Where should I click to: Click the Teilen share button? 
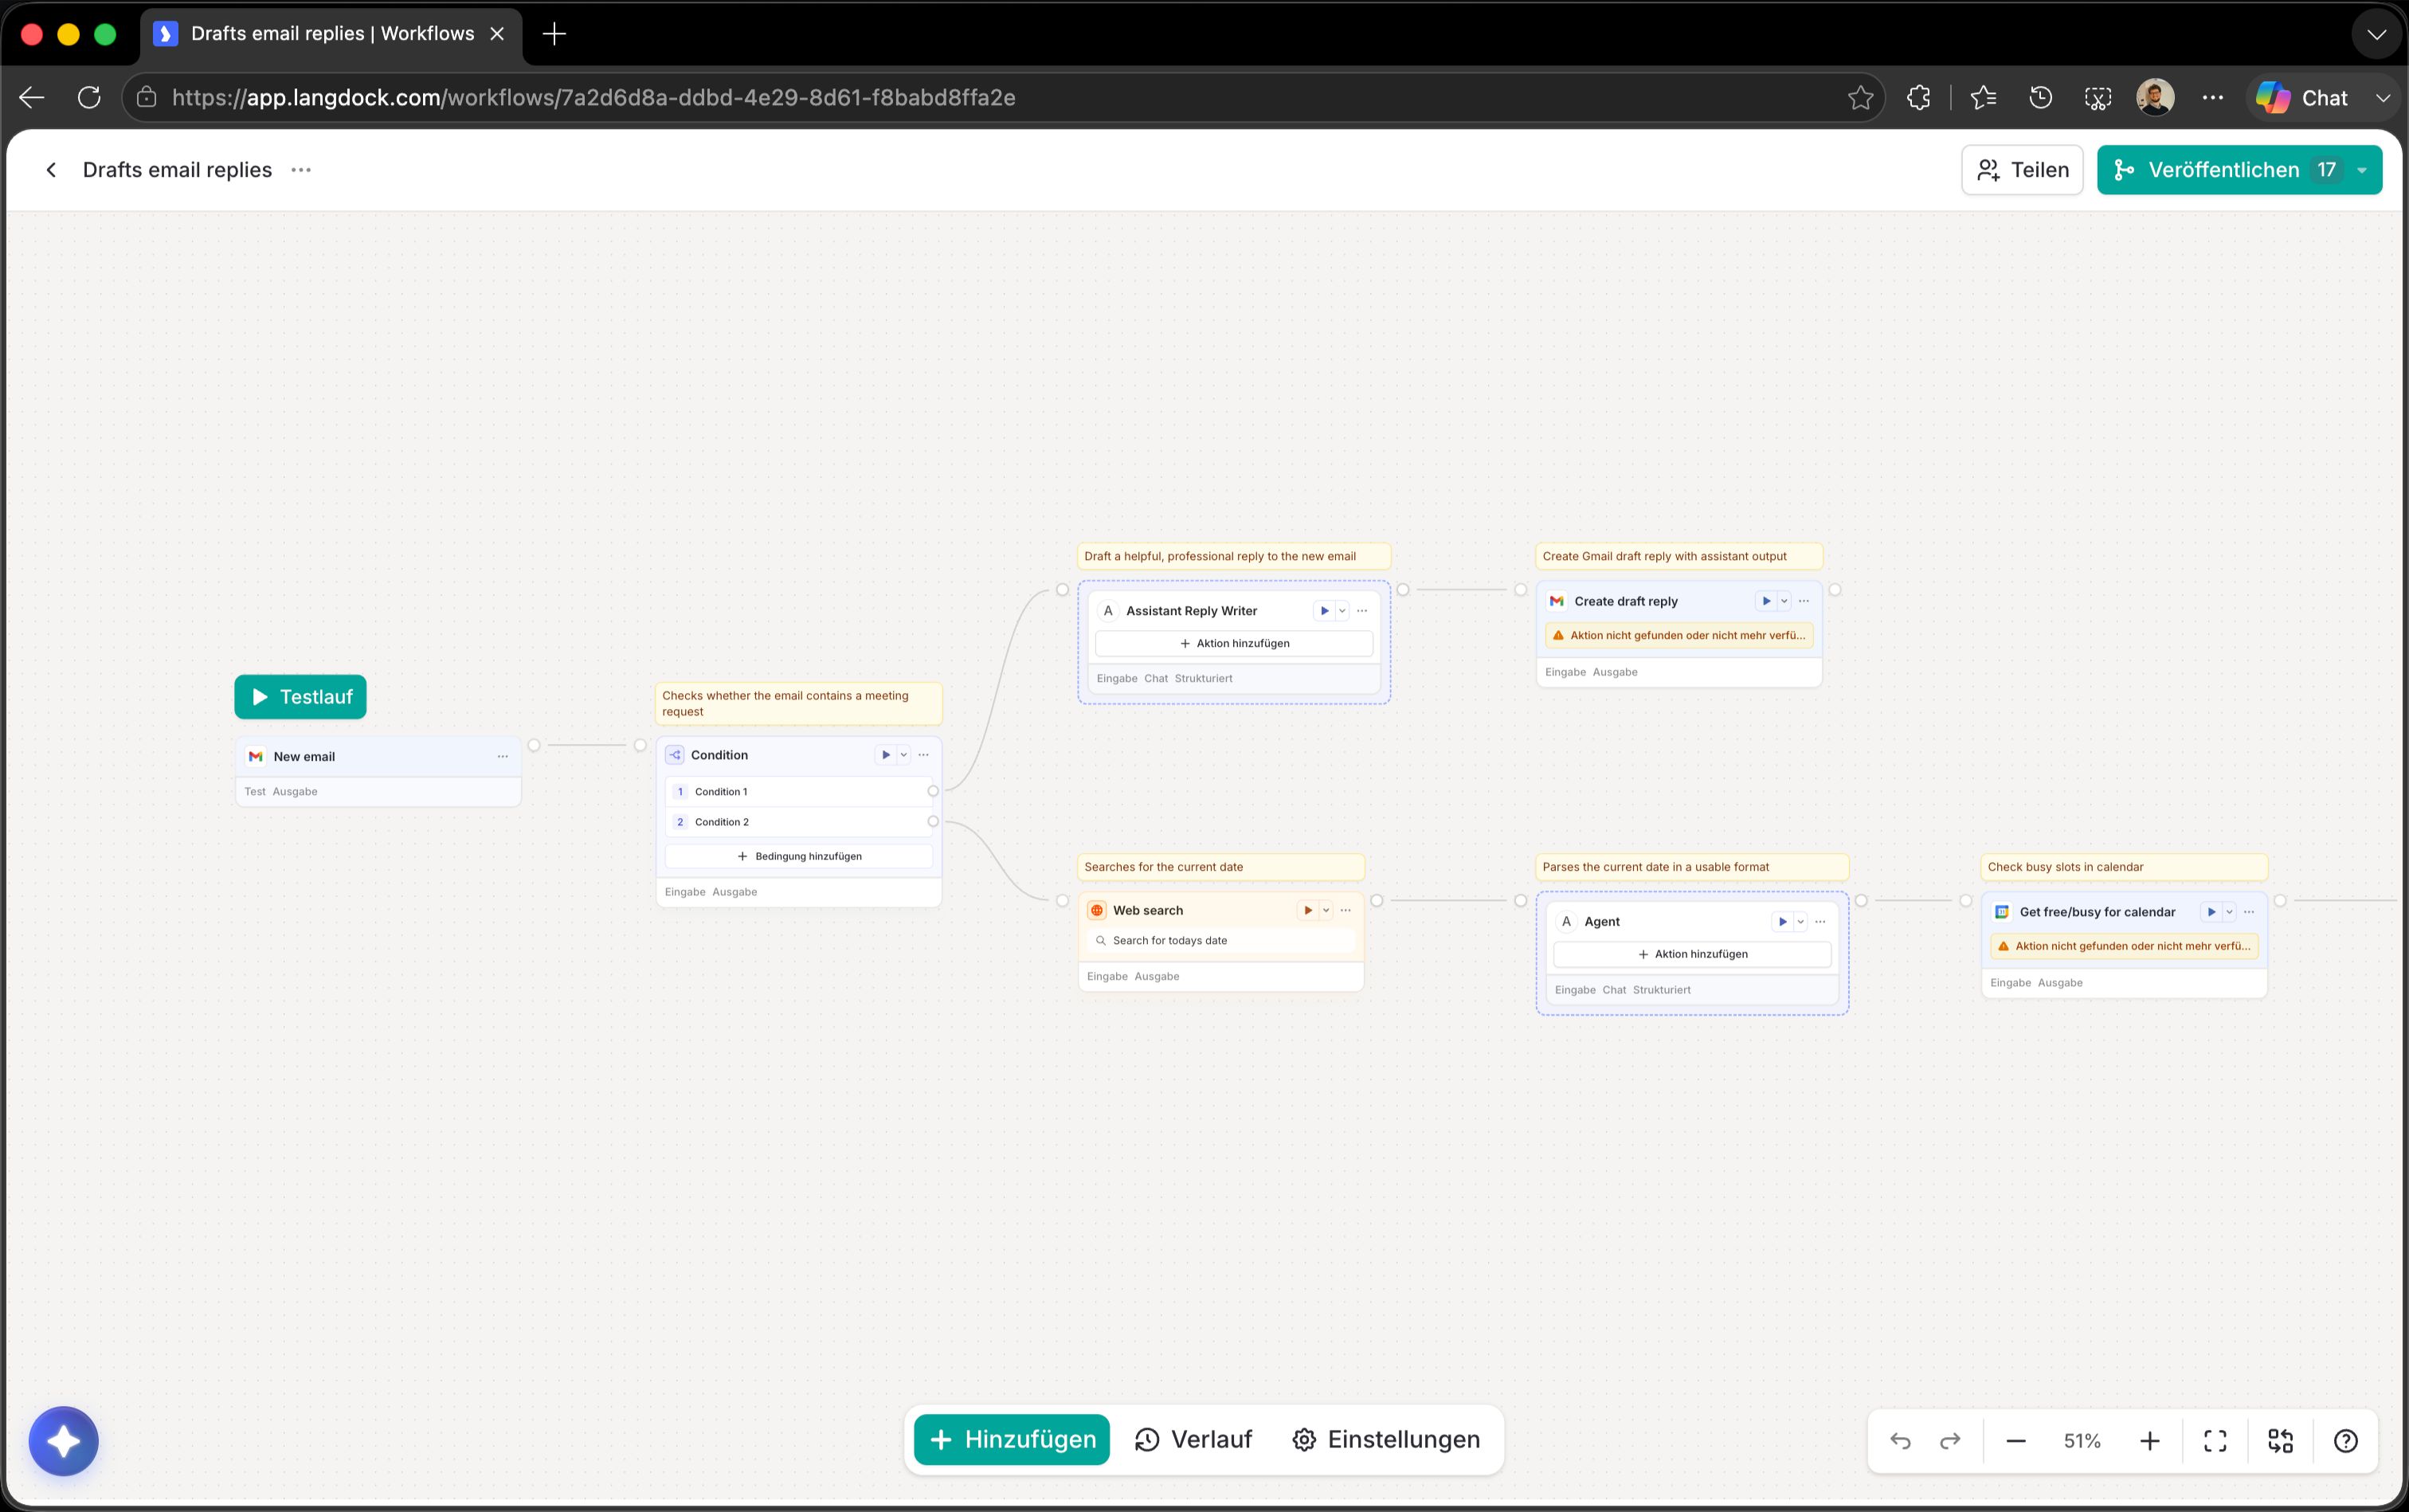(x=2022, y=170)
